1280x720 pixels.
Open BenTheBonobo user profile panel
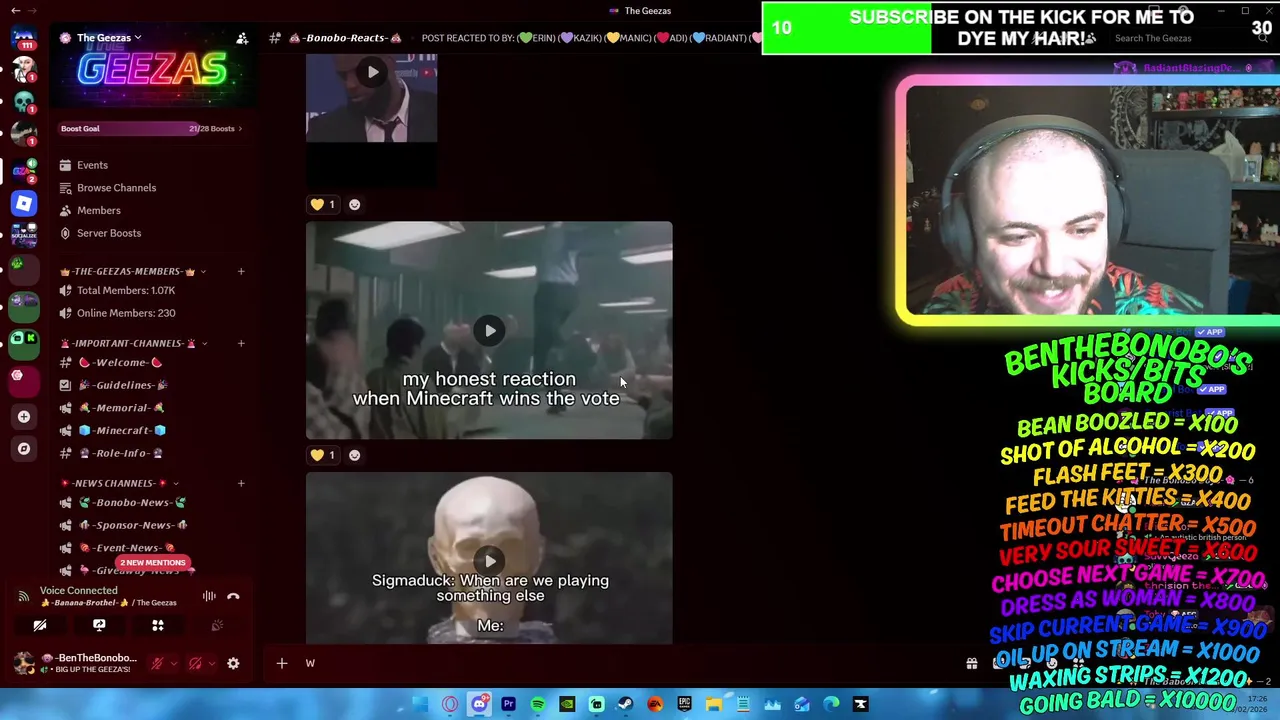pyautogui.click(x=76, y=663)
